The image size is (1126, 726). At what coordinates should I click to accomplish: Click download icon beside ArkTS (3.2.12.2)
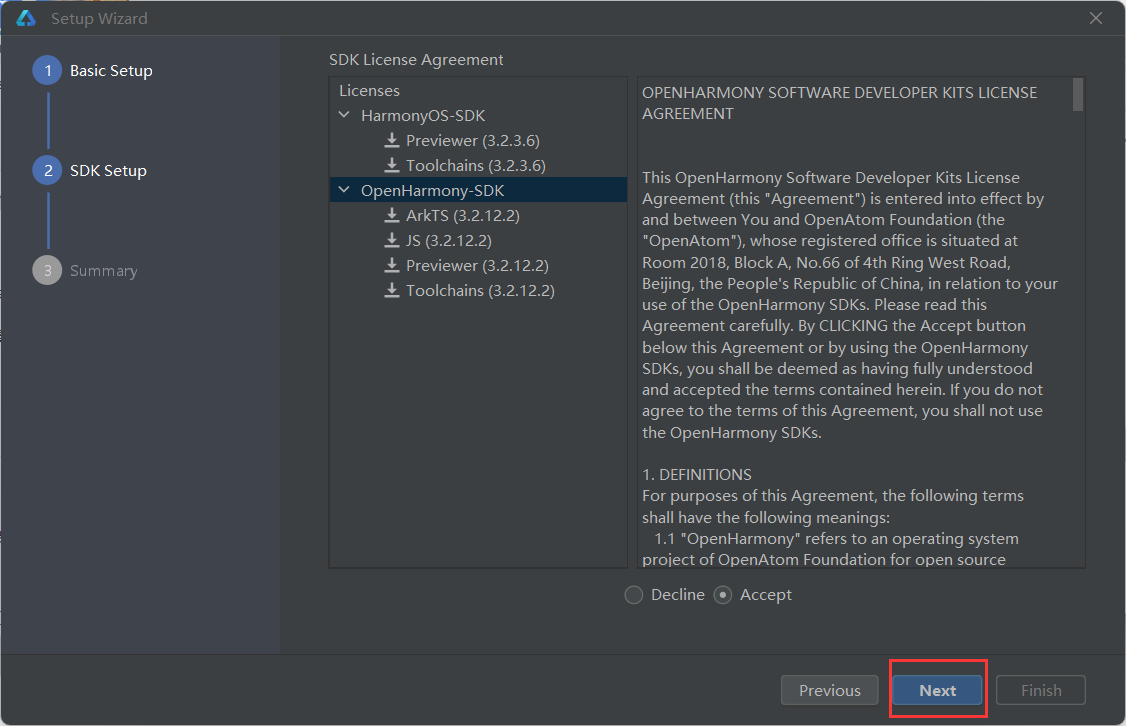(x=391, y=215)
